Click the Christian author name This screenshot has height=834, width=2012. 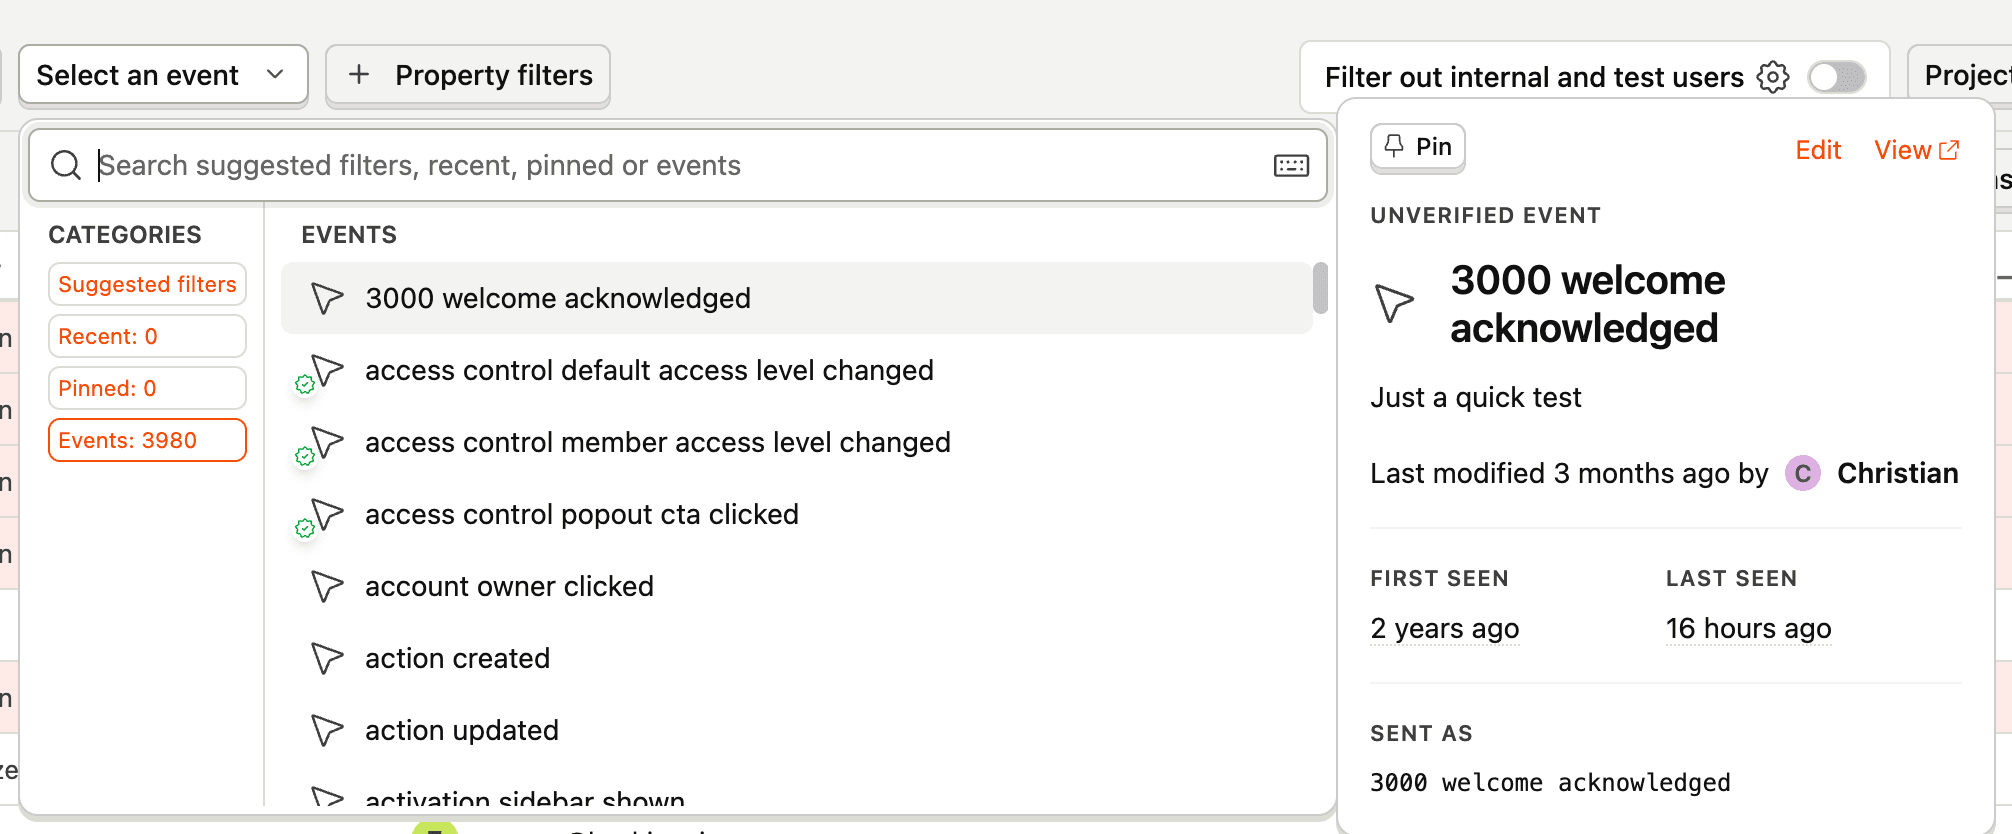click(x=1897, y=473)
